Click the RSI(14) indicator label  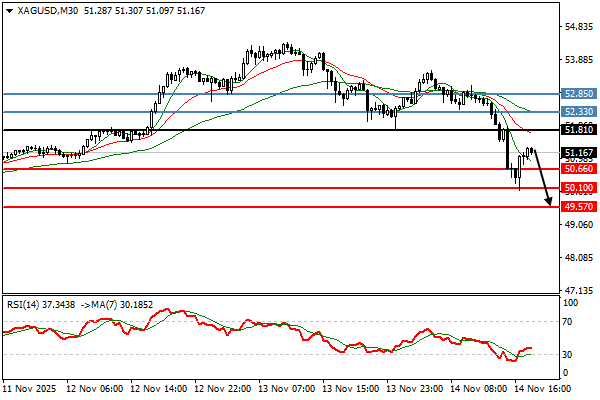(25, 301)
